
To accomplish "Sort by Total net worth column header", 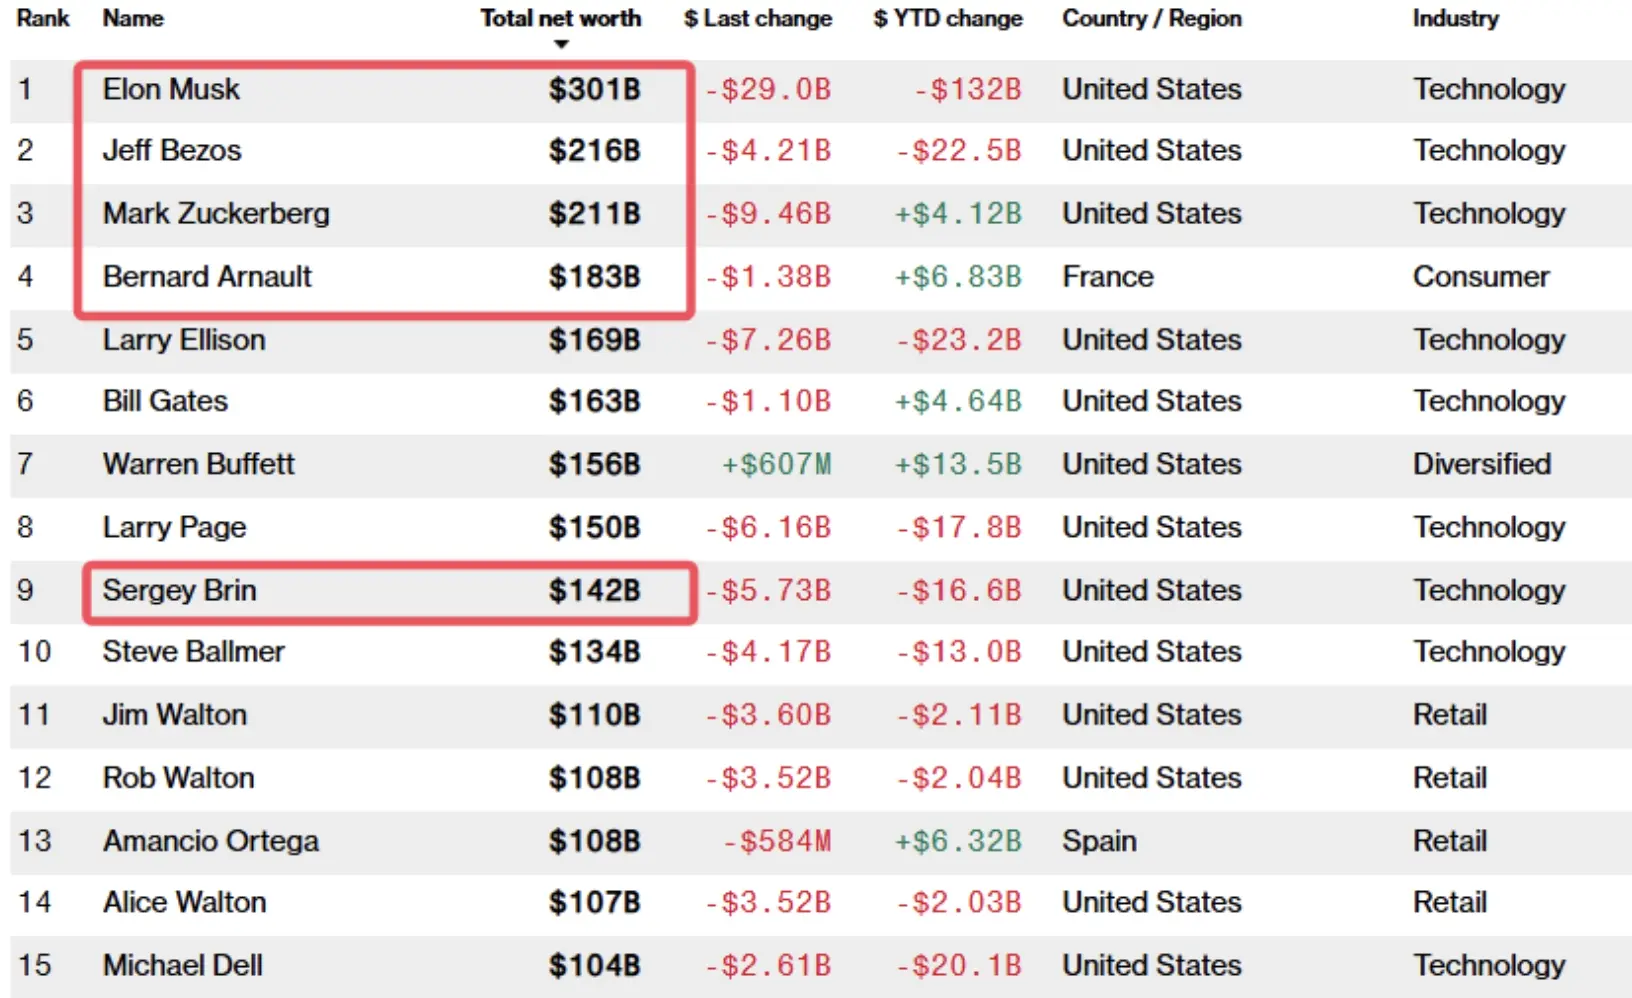I will (x=560, y=18).
